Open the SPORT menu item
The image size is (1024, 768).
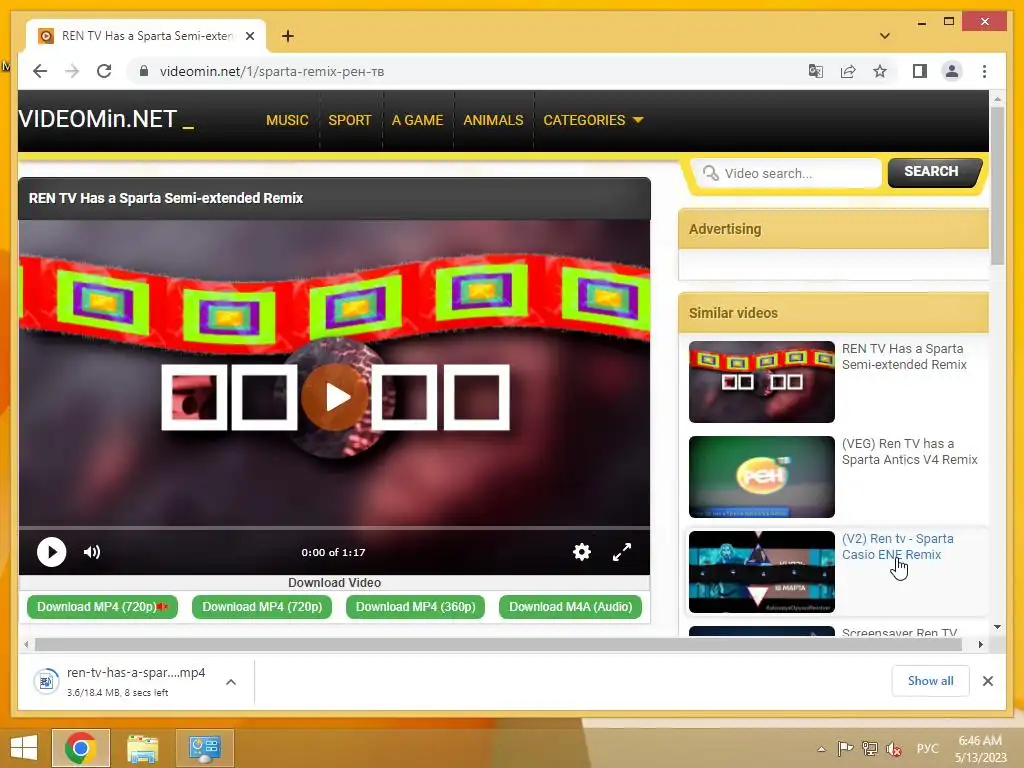point(349,120)
